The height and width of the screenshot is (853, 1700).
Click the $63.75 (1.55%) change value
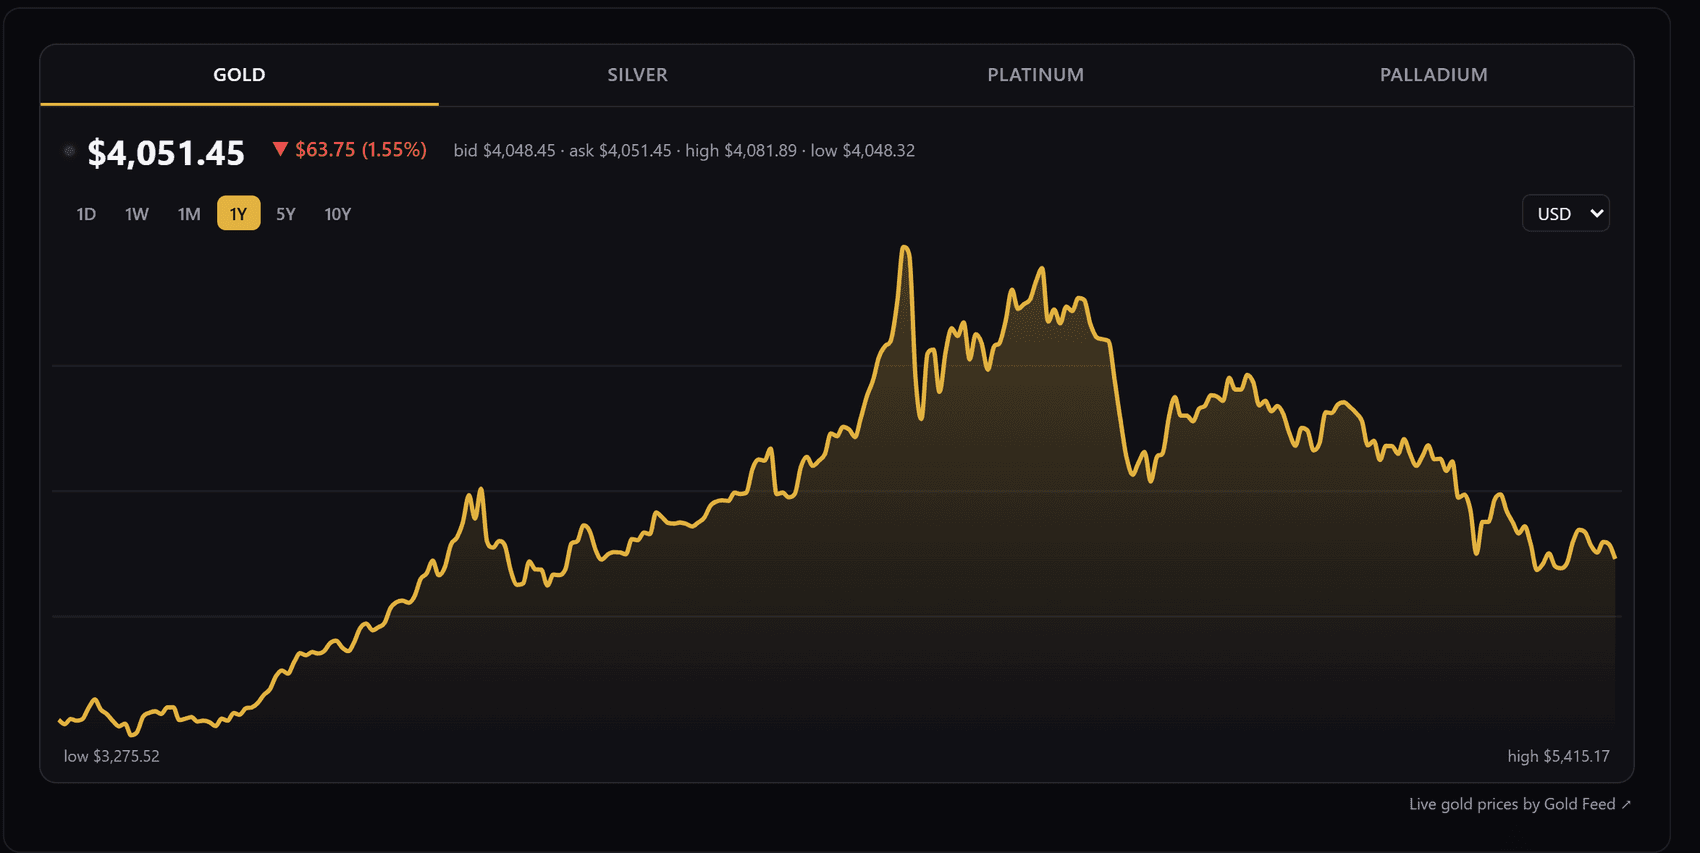point(361,150)
